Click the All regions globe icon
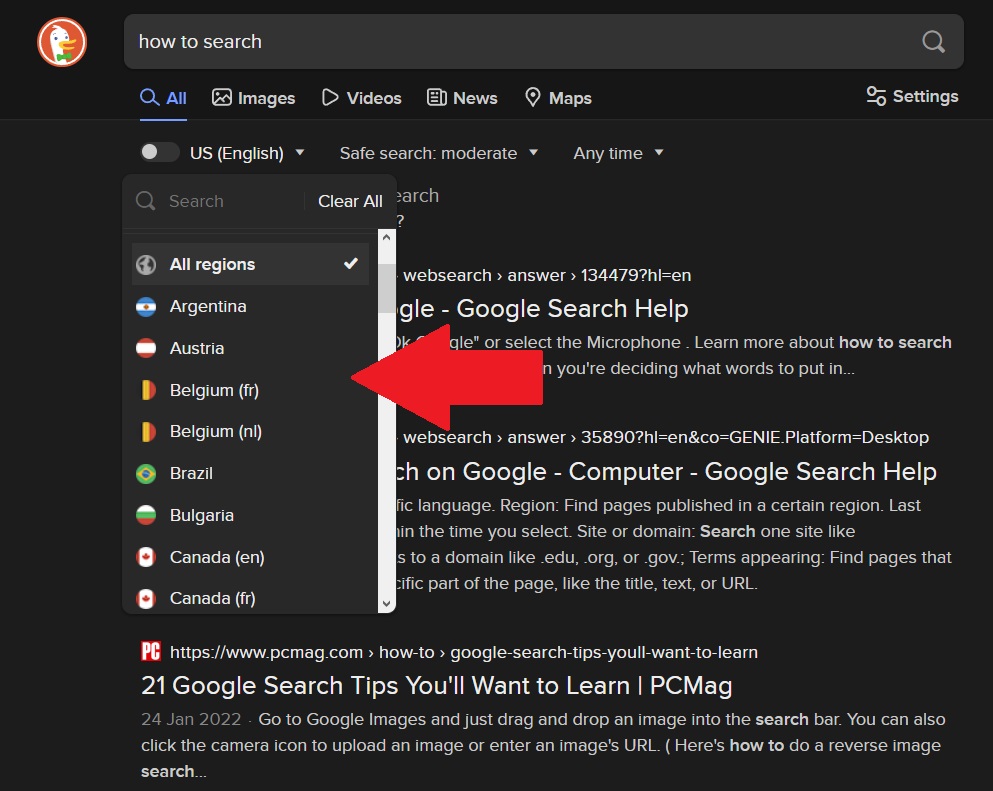The height and width of the screenshot is (791, 993). tap(146, 265)
